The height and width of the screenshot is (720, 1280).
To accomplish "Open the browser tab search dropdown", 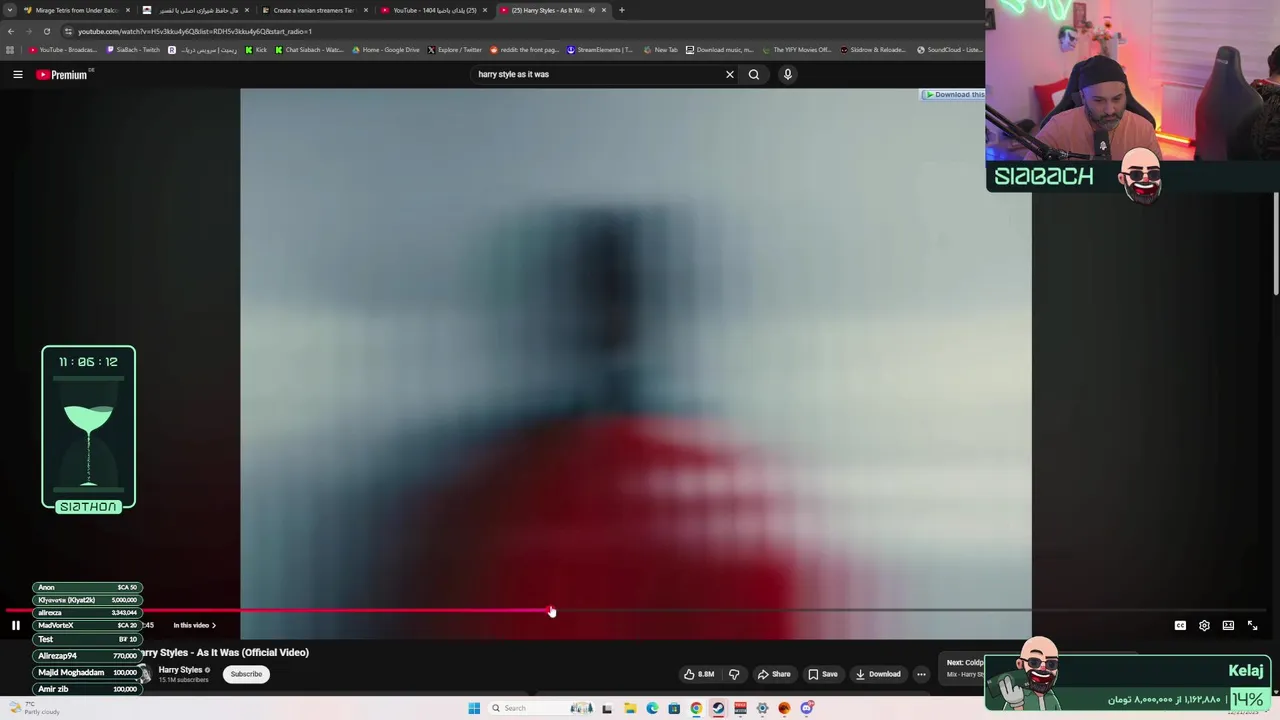I will point(10,10).
